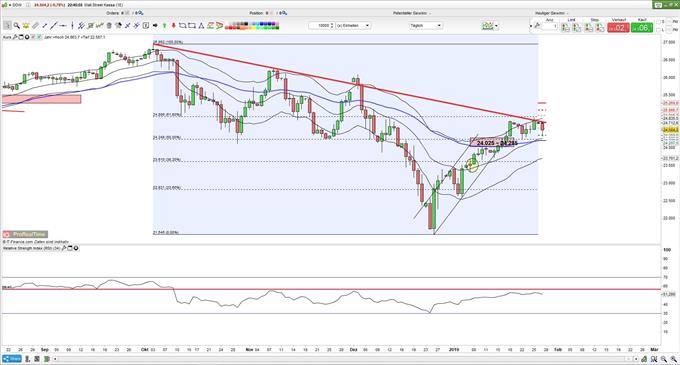Image resolution: width=680 pixels, height=365 pixels.
Task: Click the ProRealTime logo badge
Action: coord(25,234)
